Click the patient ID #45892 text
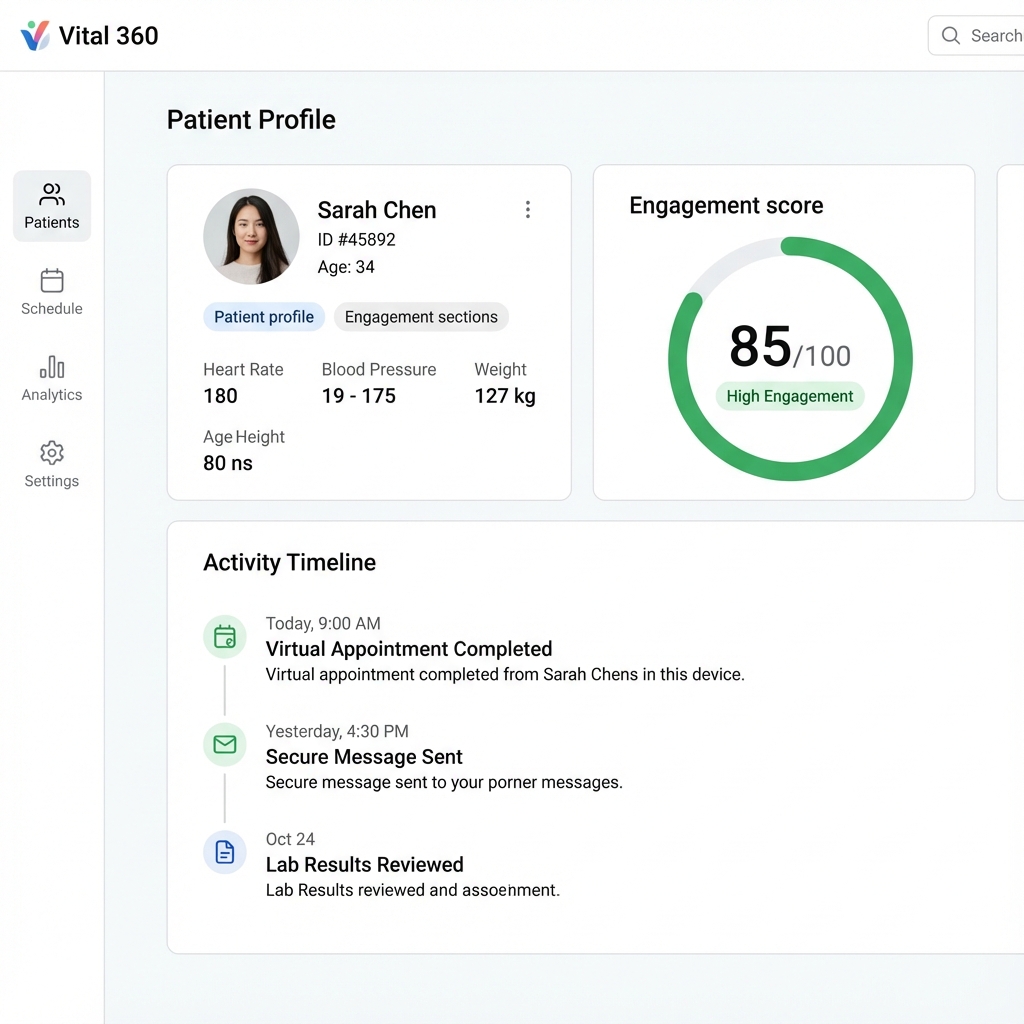 coord(356,239)
